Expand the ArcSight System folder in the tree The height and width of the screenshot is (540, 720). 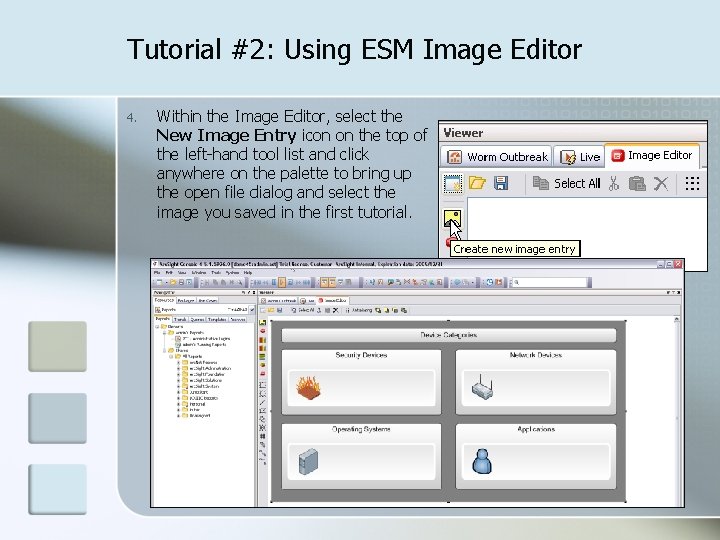178,386
